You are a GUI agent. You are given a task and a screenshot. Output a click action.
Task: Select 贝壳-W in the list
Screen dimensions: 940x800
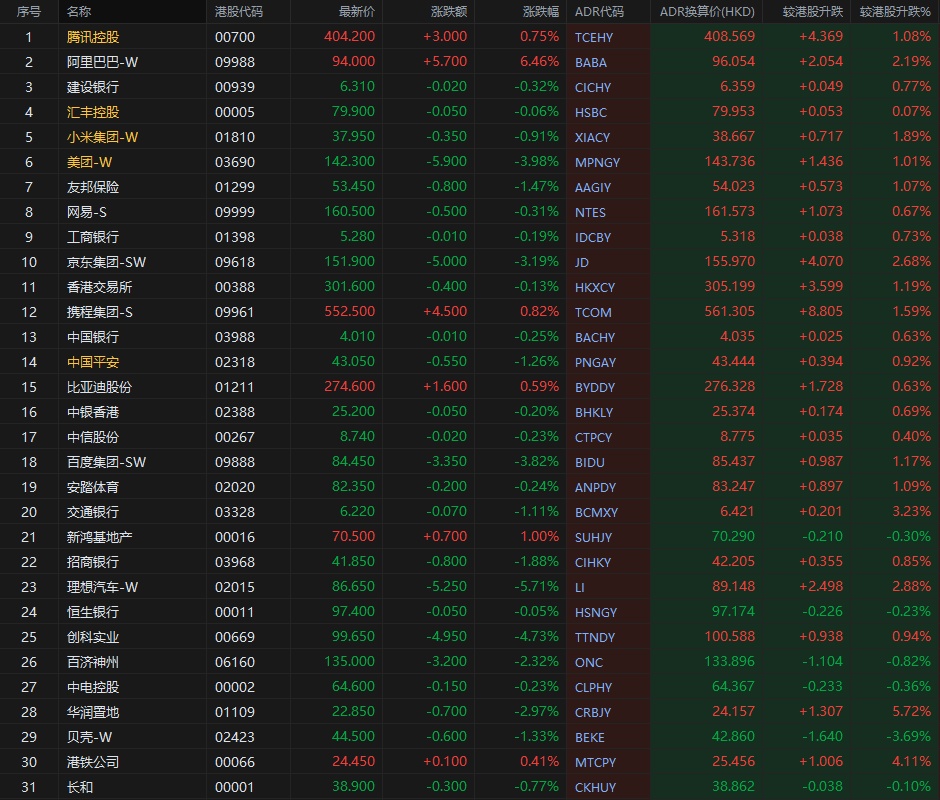pos(89,737)
